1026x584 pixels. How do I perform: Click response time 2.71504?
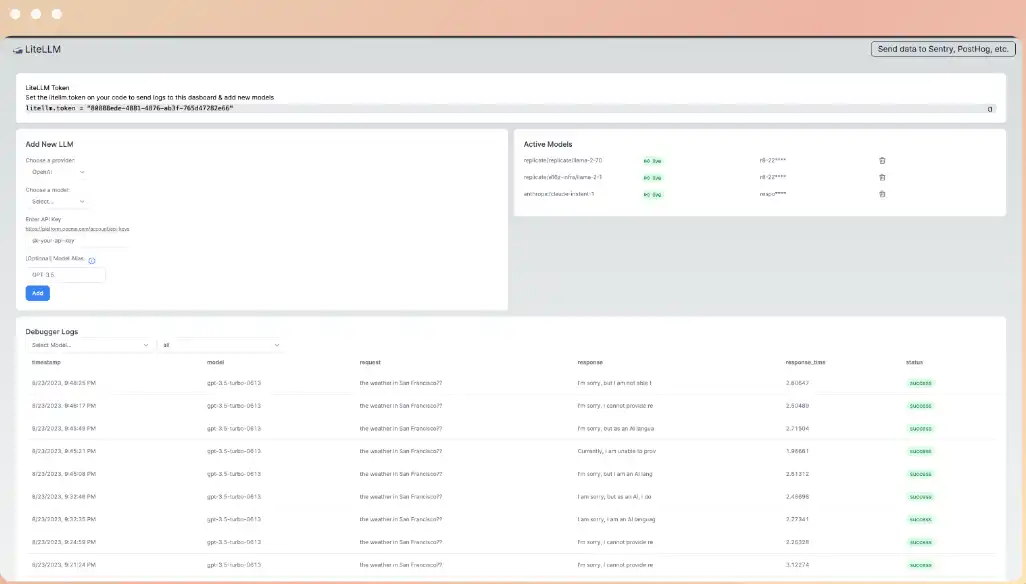pyautogui.click(x=797, y=429)
